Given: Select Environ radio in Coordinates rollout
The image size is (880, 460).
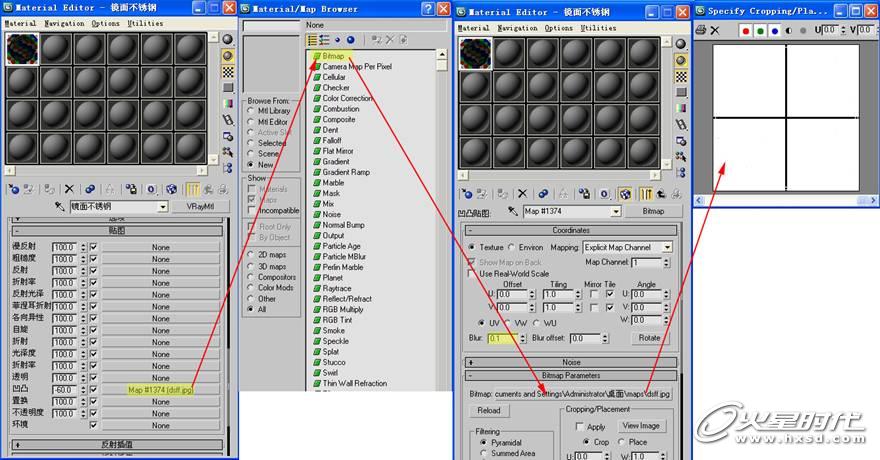Looking at the screenshot, I should coord(512,247).
